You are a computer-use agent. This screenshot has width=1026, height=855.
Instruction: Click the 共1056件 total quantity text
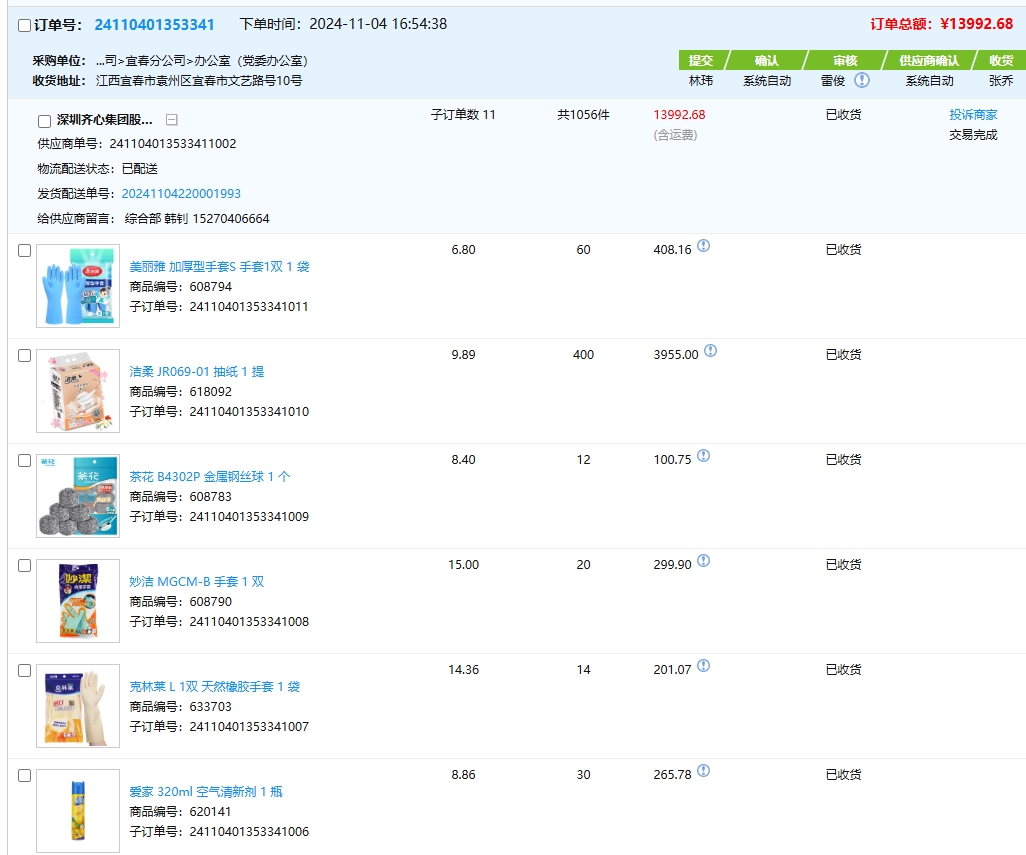(583, 115)
